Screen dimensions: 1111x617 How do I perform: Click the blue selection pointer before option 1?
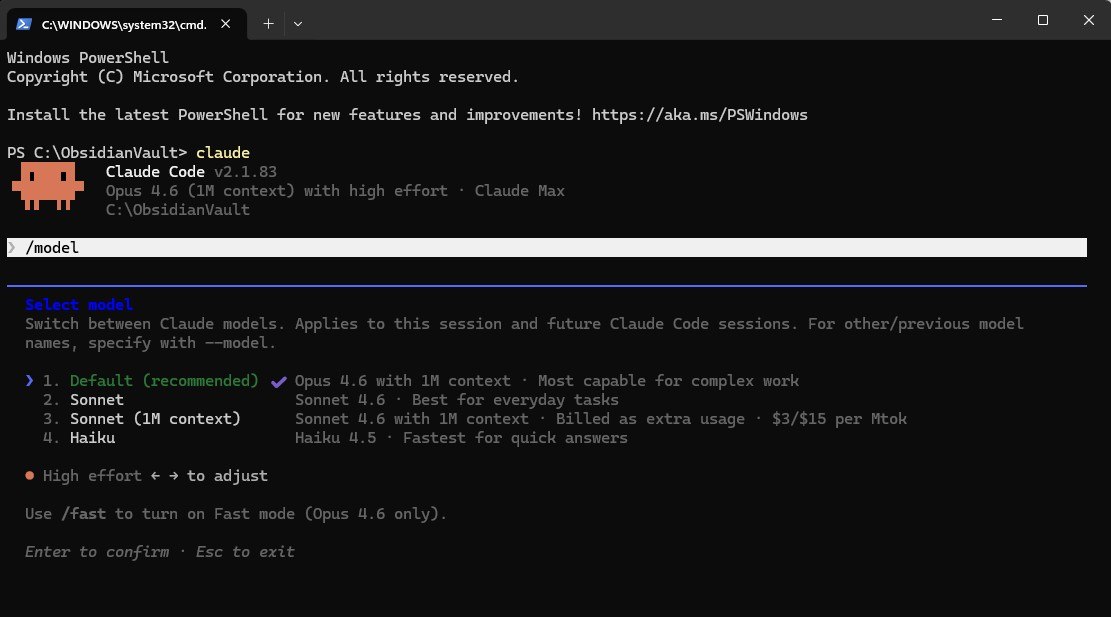point(30,381)
